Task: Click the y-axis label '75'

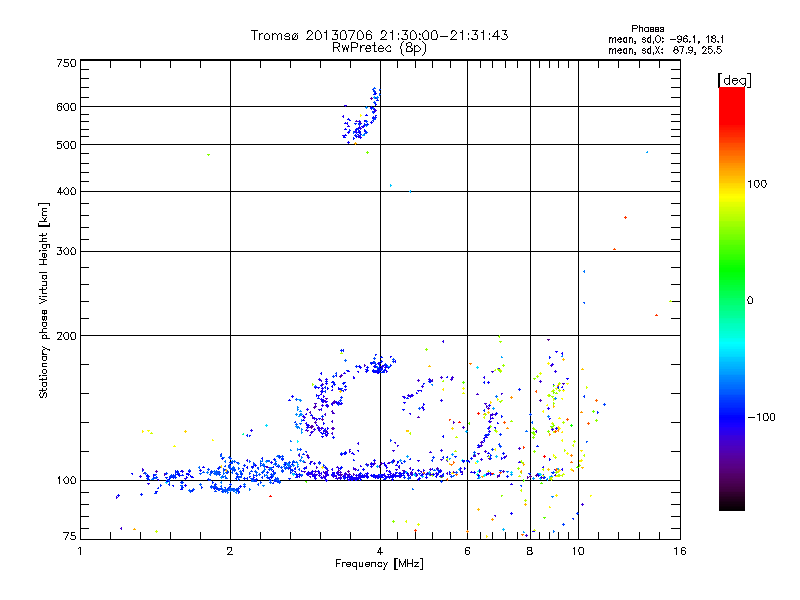Action: pos(70,536)
